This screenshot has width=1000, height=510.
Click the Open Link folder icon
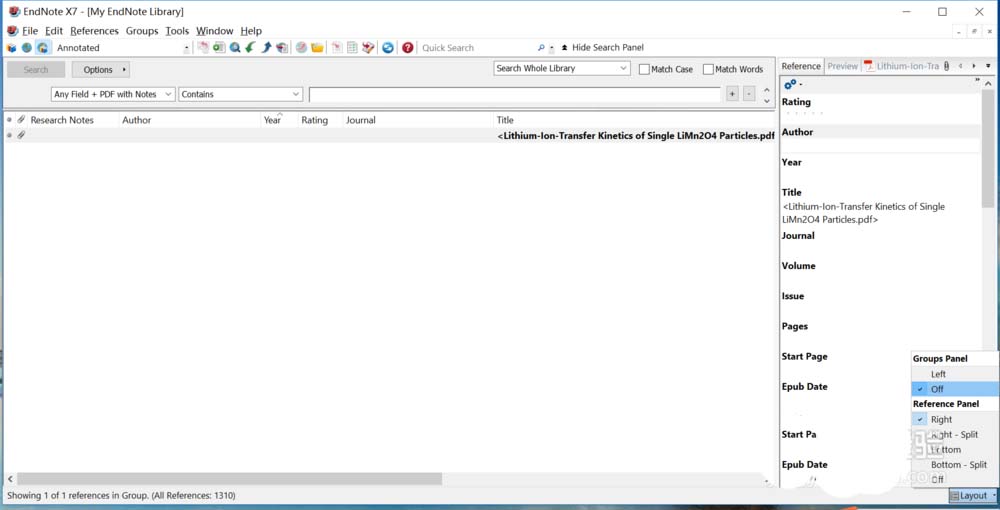pos(317,48)
